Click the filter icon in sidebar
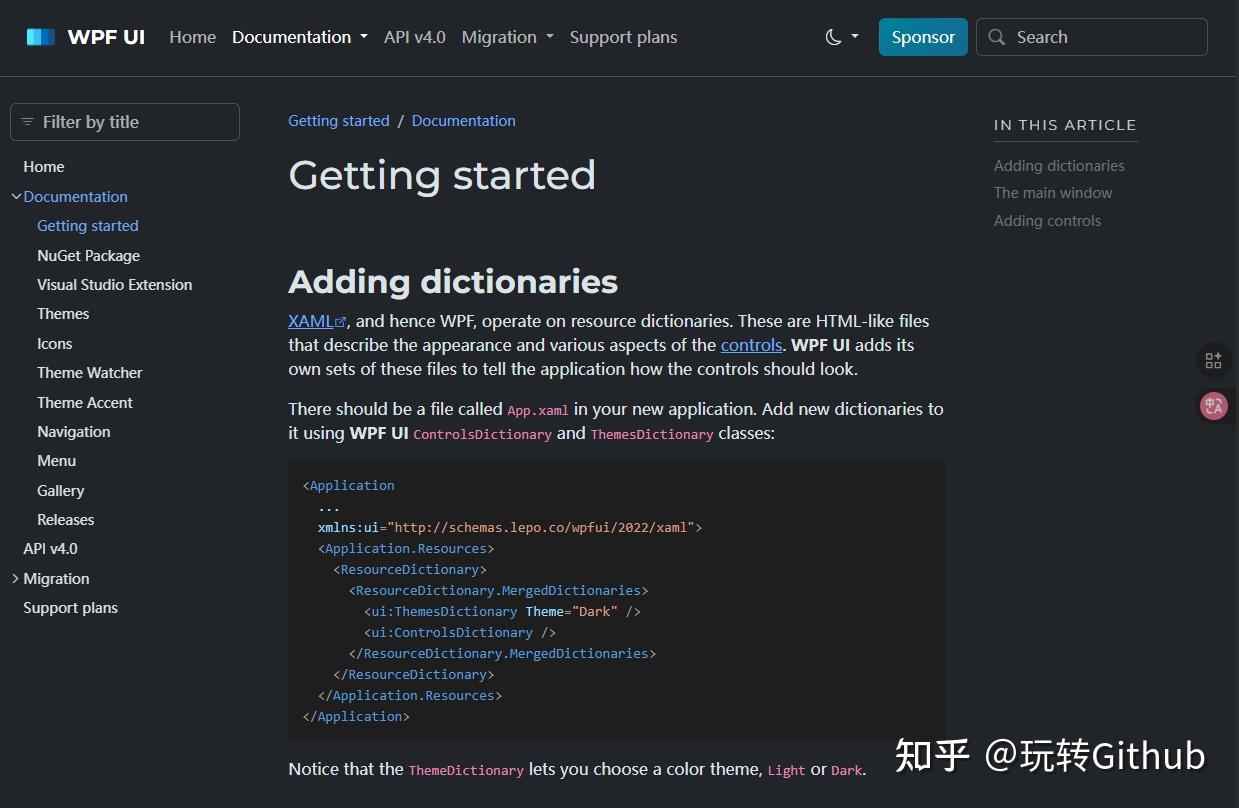This screenshot has width=1239, height=808. pyautogui.click(x=27, y=122)
